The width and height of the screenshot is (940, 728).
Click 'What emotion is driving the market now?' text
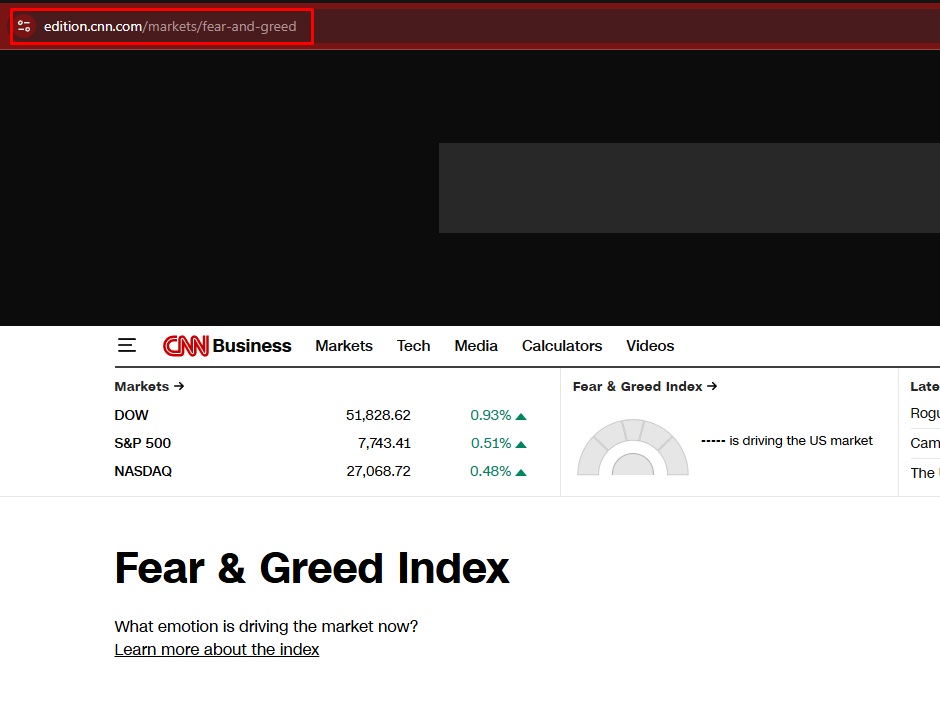point(266,627)
